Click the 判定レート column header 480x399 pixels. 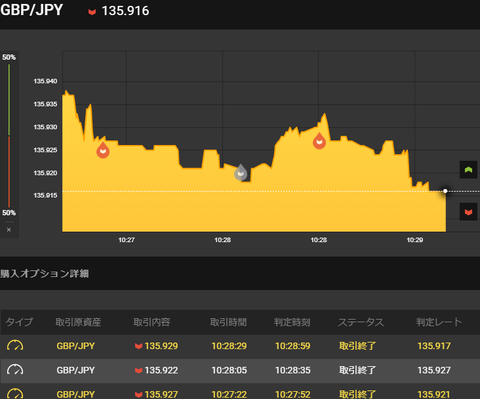tap(439, 322)
